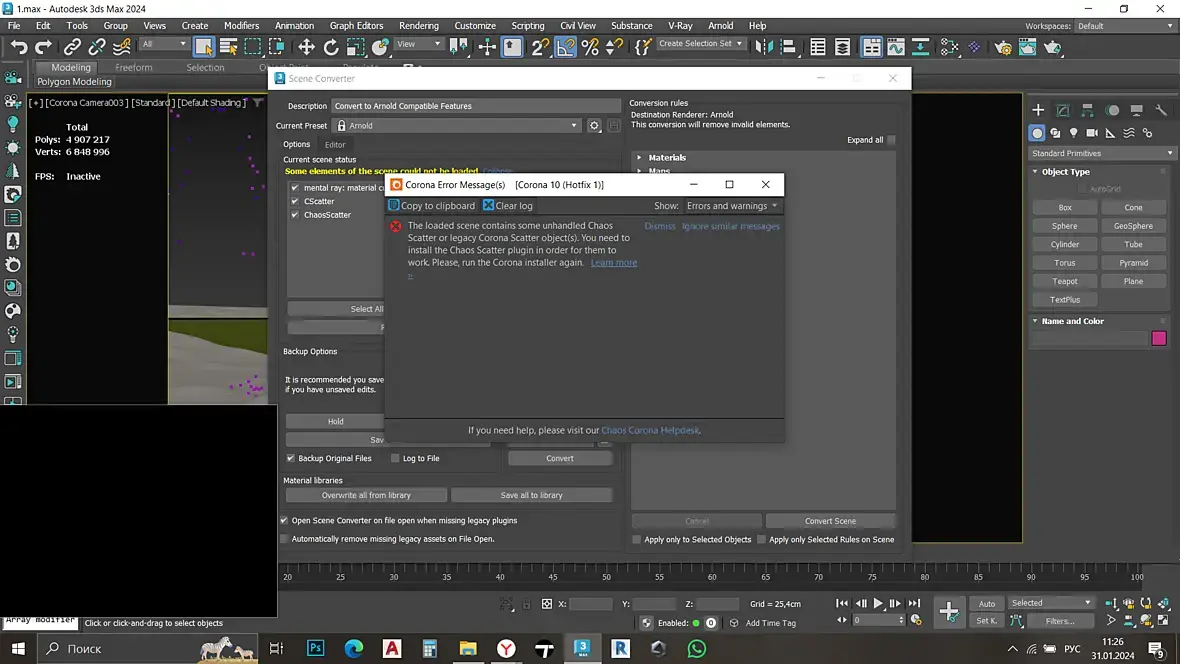The height and width of the screenshot is (664, 1180).
Task: Uncheck the mental ray material checkbox
Action: tap(295, 187)
